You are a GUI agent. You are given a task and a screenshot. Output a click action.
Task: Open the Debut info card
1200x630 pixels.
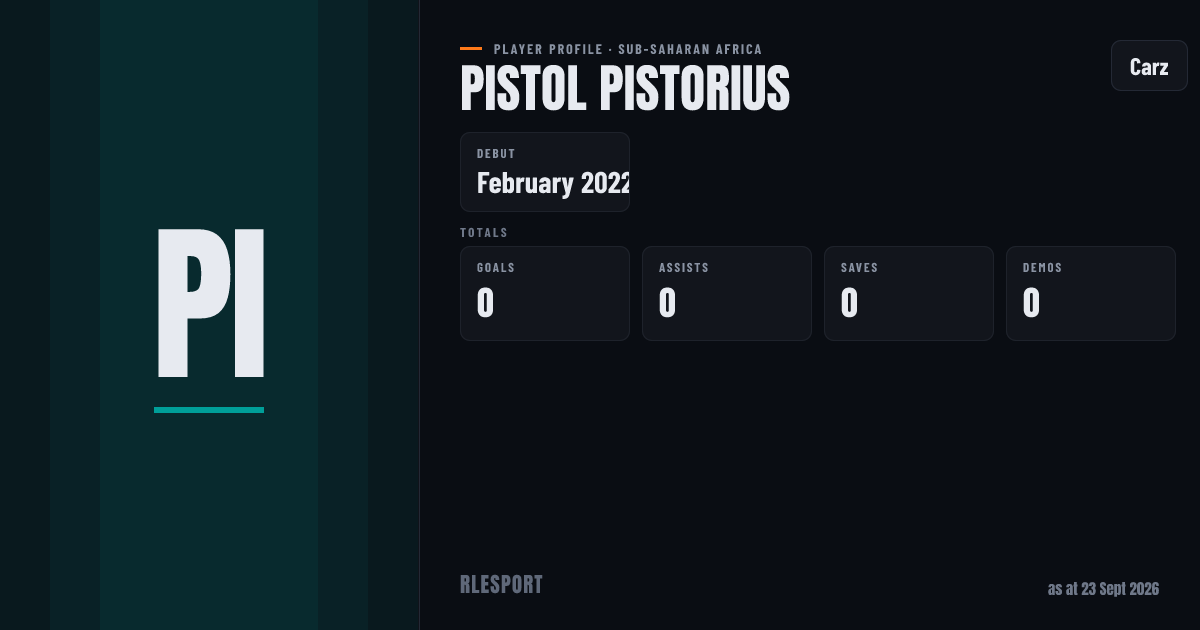[545, 172]
